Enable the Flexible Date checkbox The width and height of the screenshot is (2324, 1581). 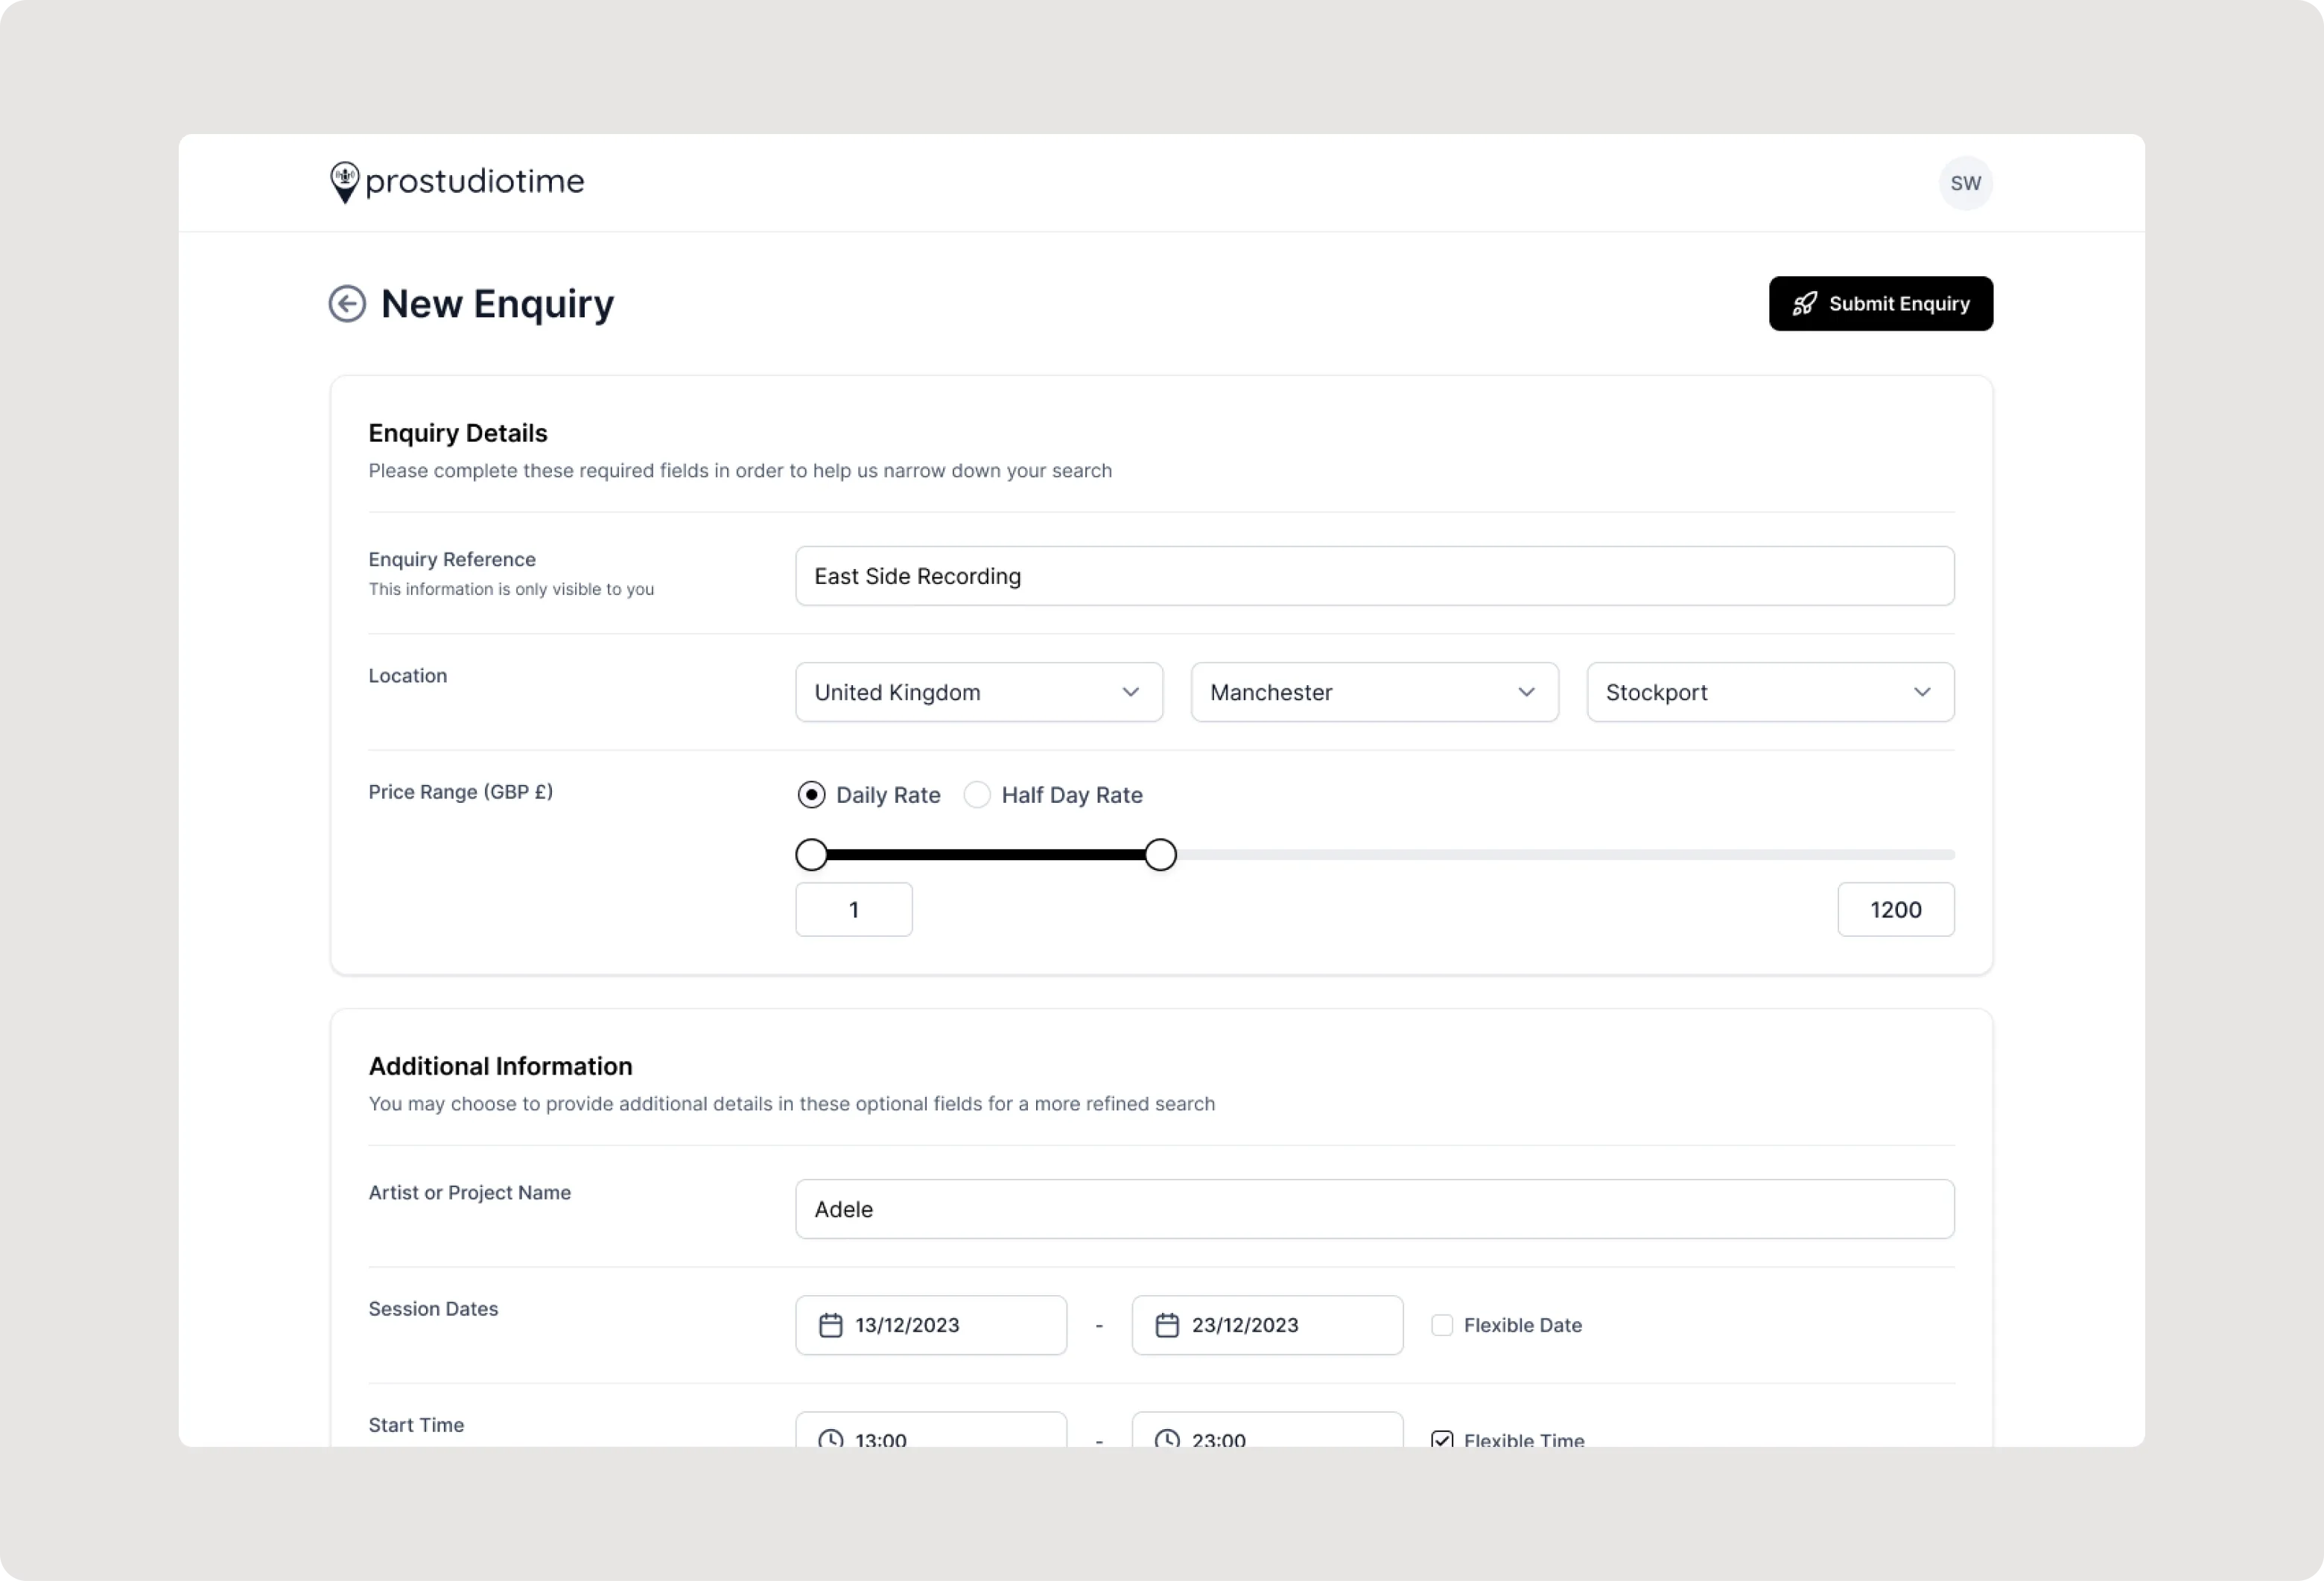(x=1441, y=1325)
